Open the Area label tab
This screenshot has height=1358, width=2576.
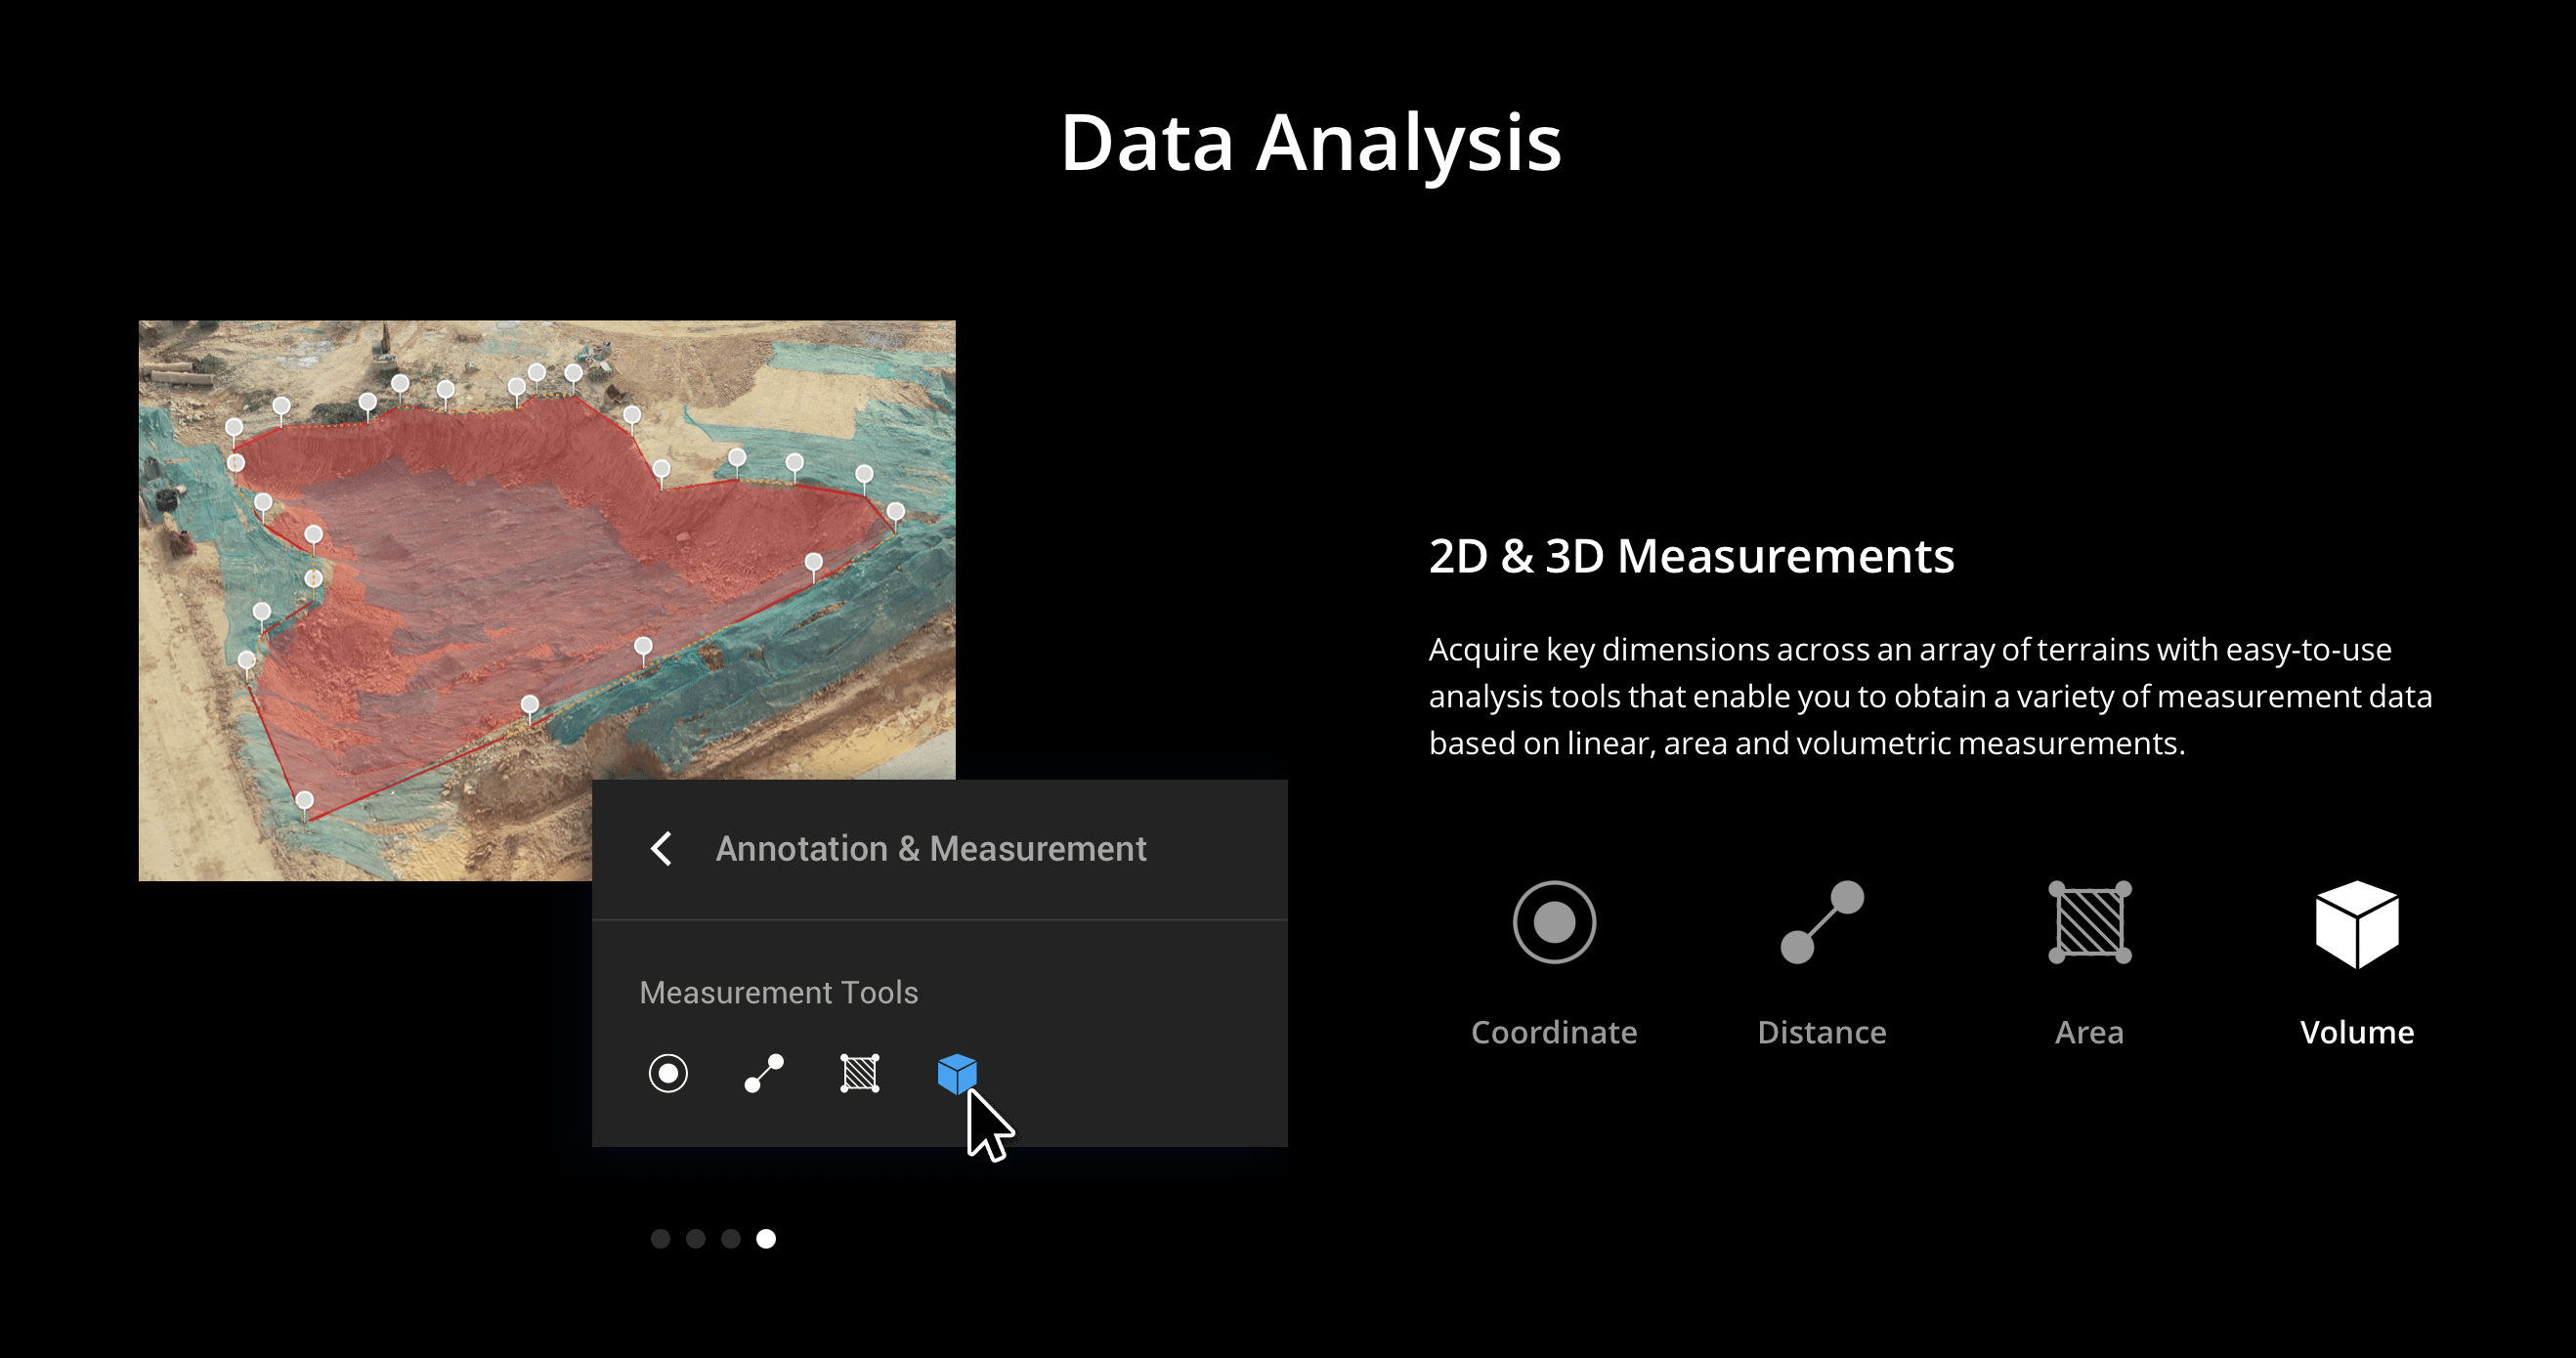2089,1032
